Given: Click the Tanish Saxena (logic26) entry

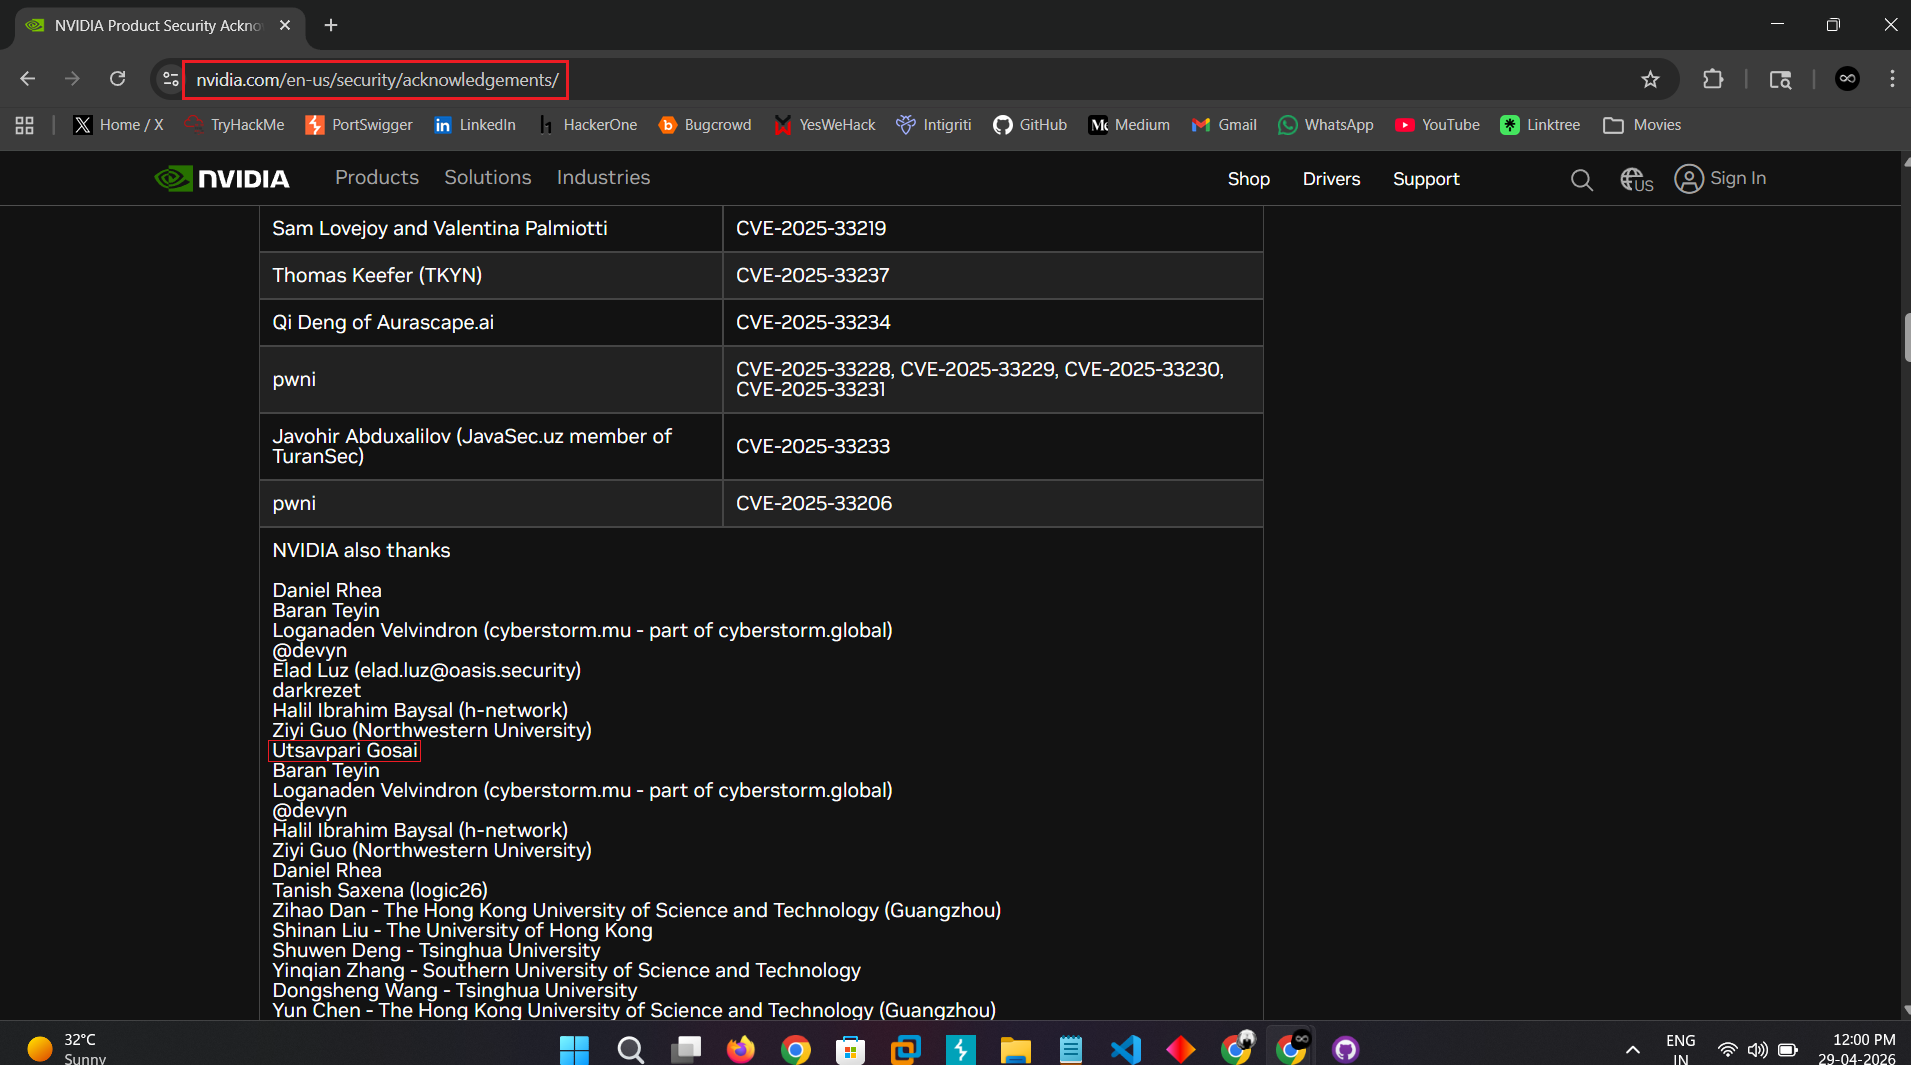Looking at the screenshot, I should [x=380, y=891].
